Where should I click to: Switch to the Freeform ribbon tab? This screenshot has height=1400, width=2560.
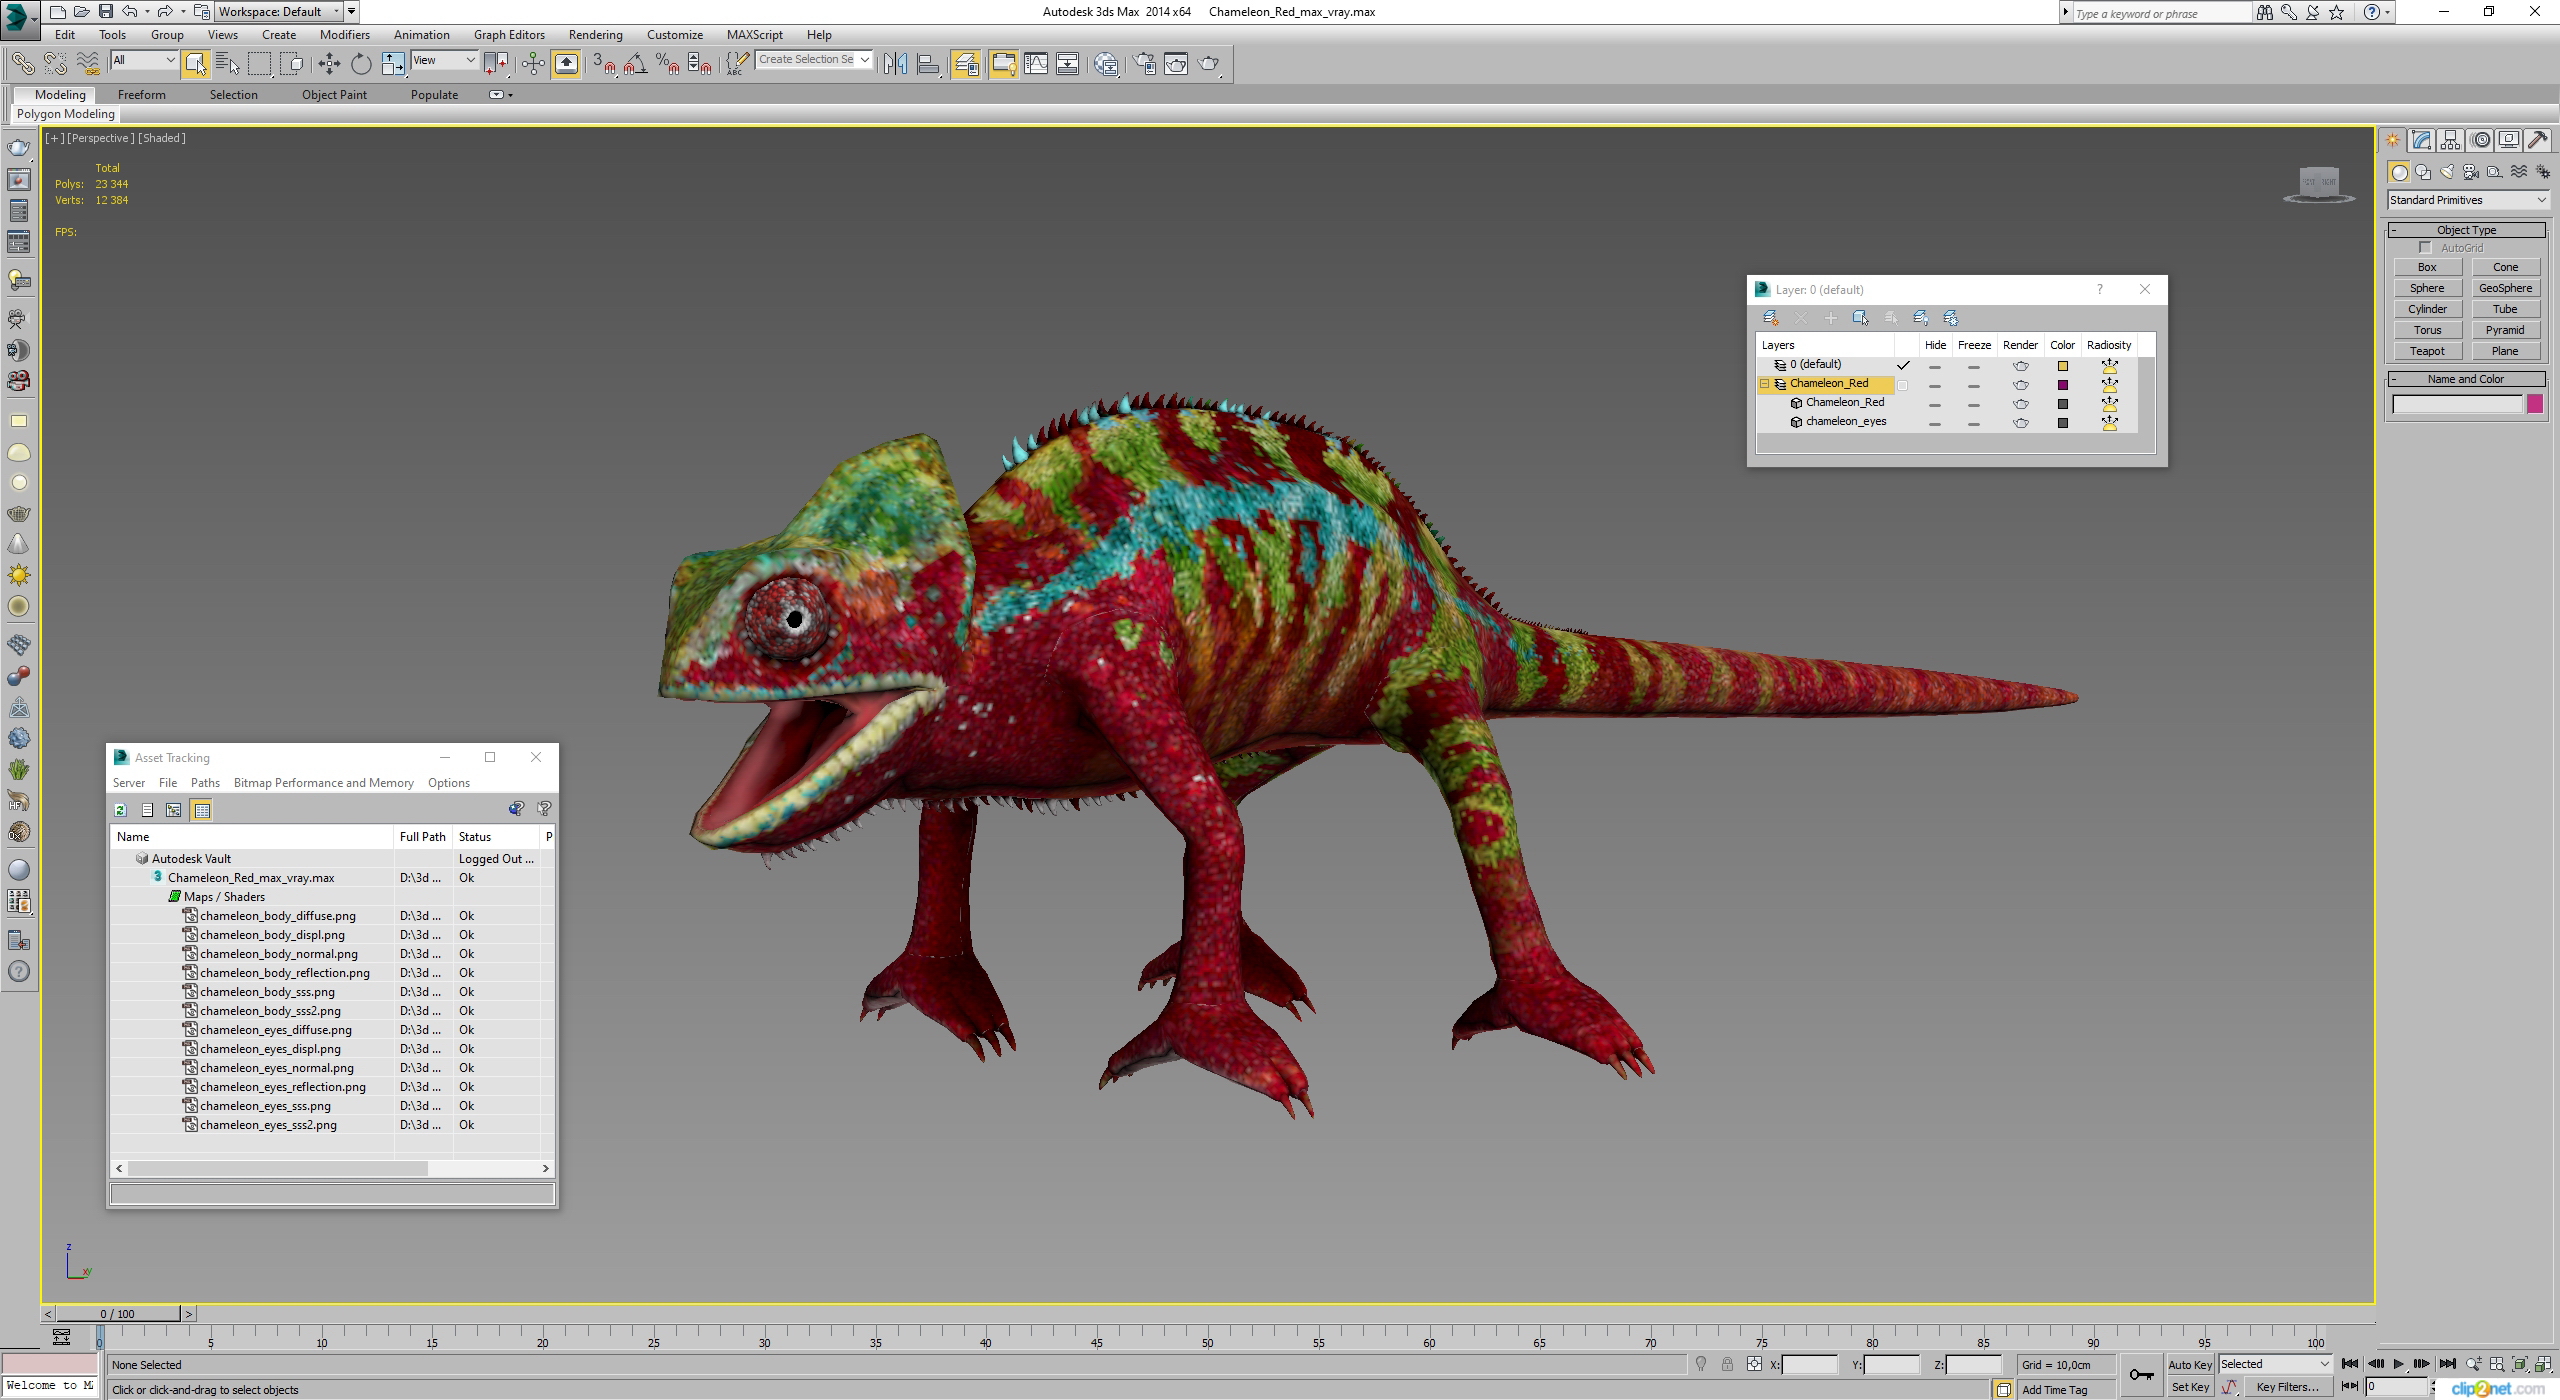pyautogui.click(x=141, y=95)
